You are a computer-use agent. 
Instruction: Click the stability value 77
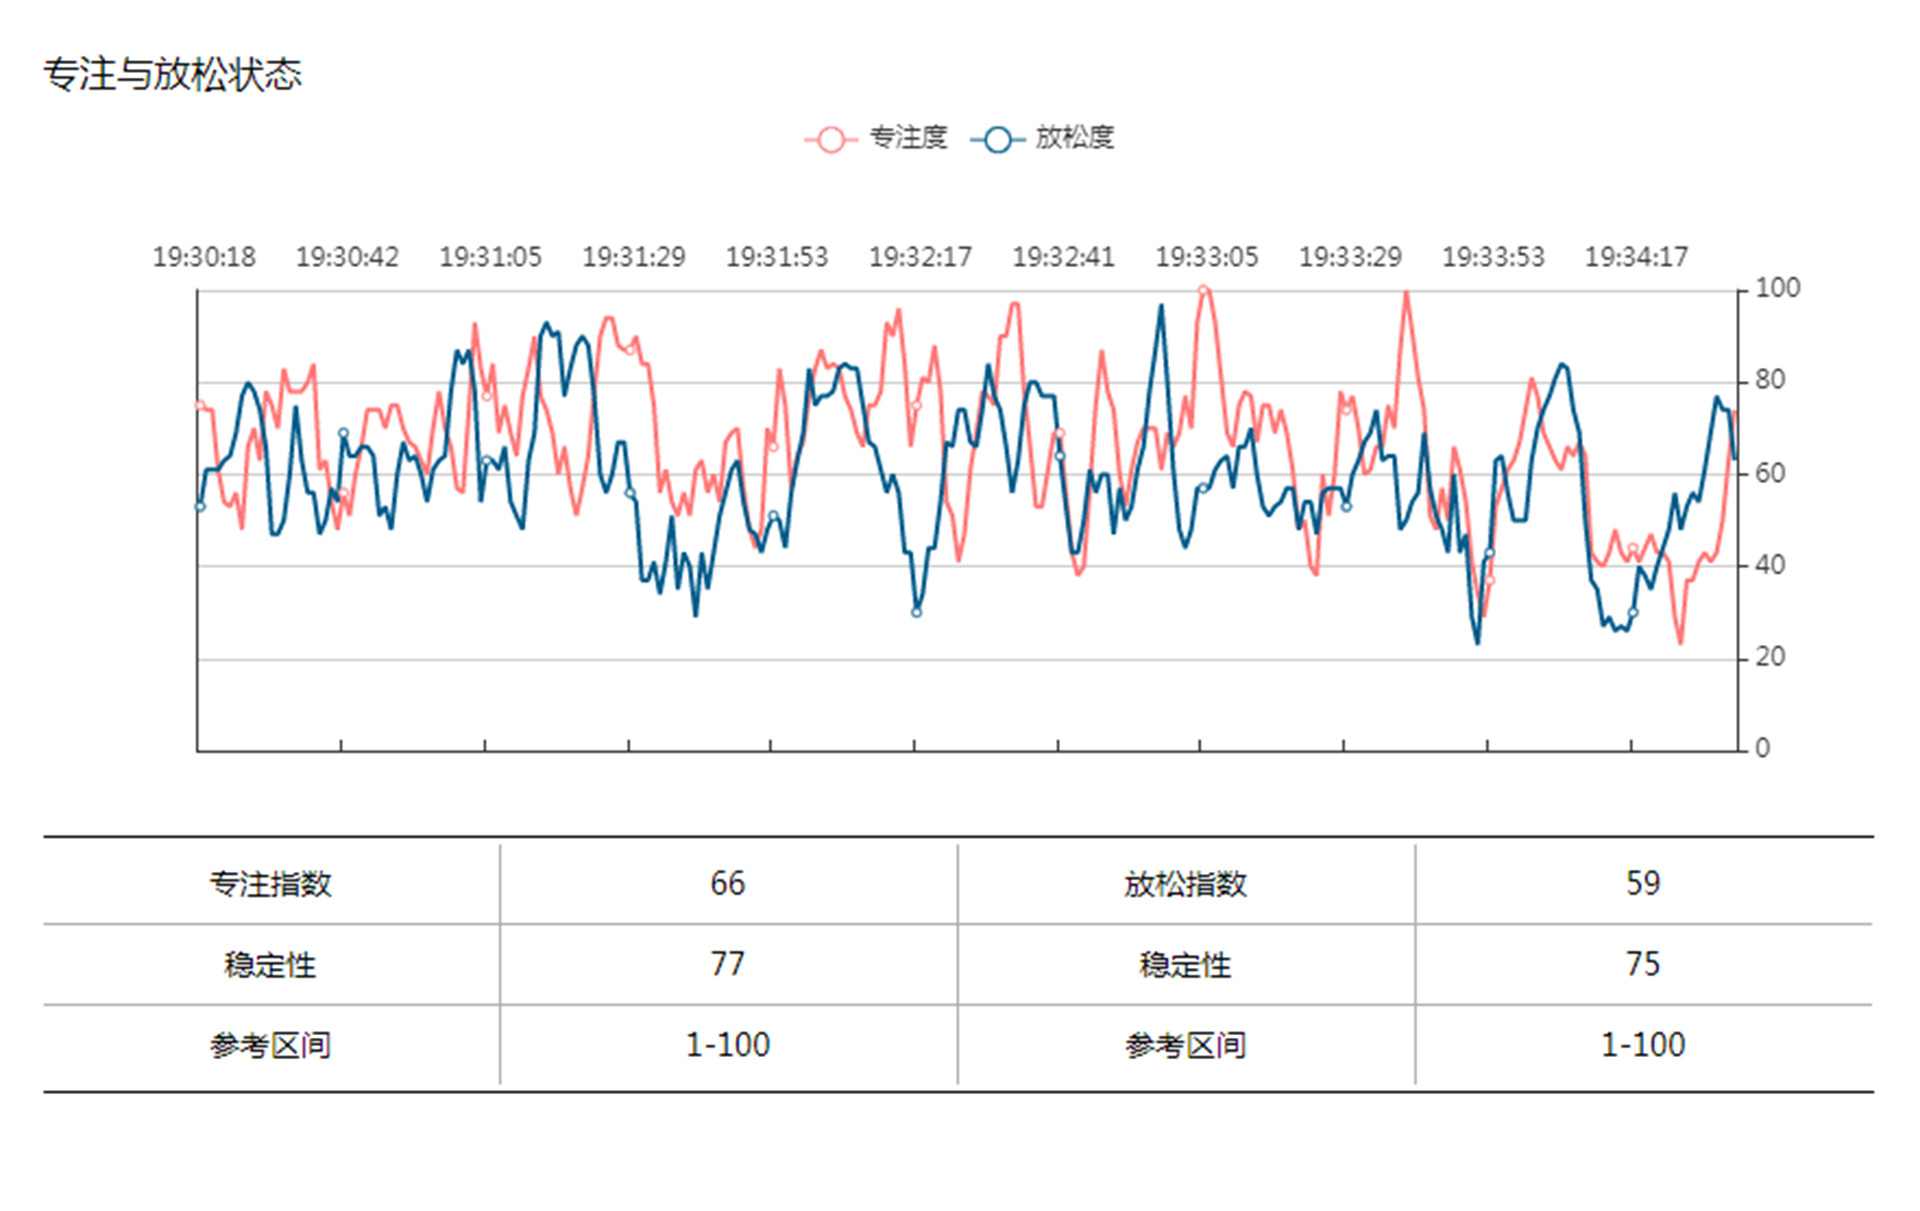point(727,964)
